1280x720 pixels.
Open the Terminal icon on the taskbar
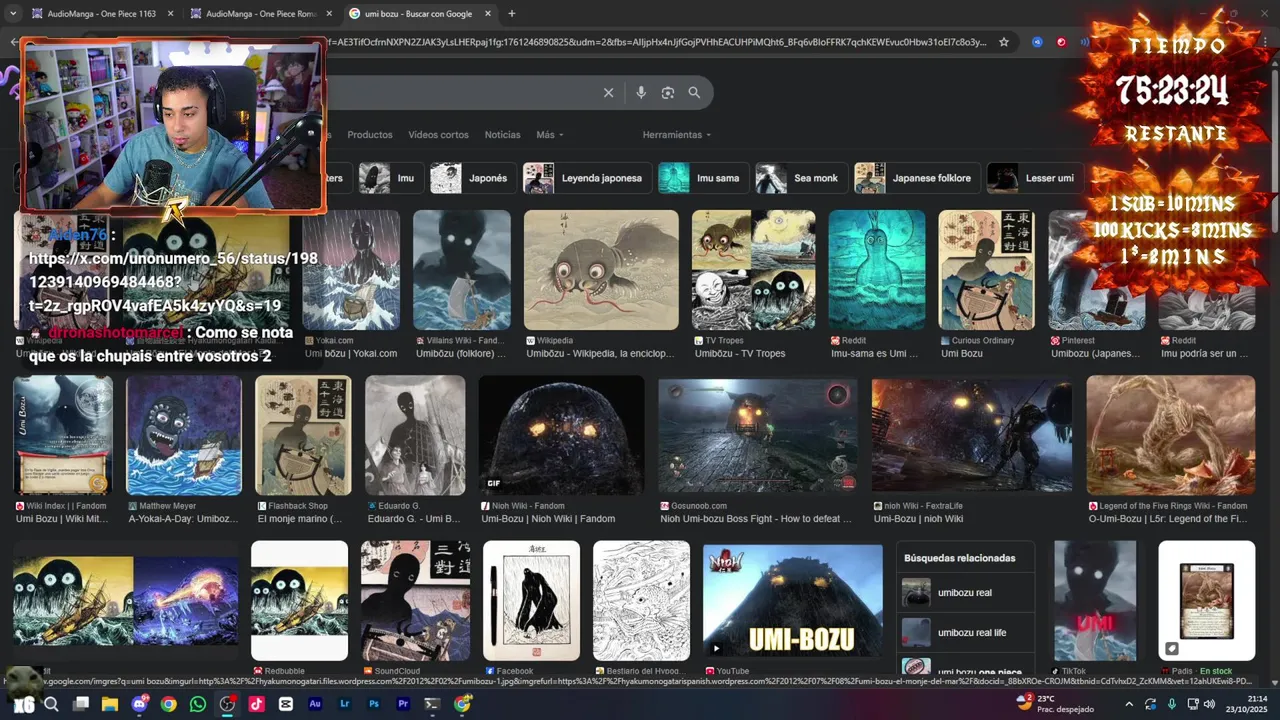tap(433, 704)
